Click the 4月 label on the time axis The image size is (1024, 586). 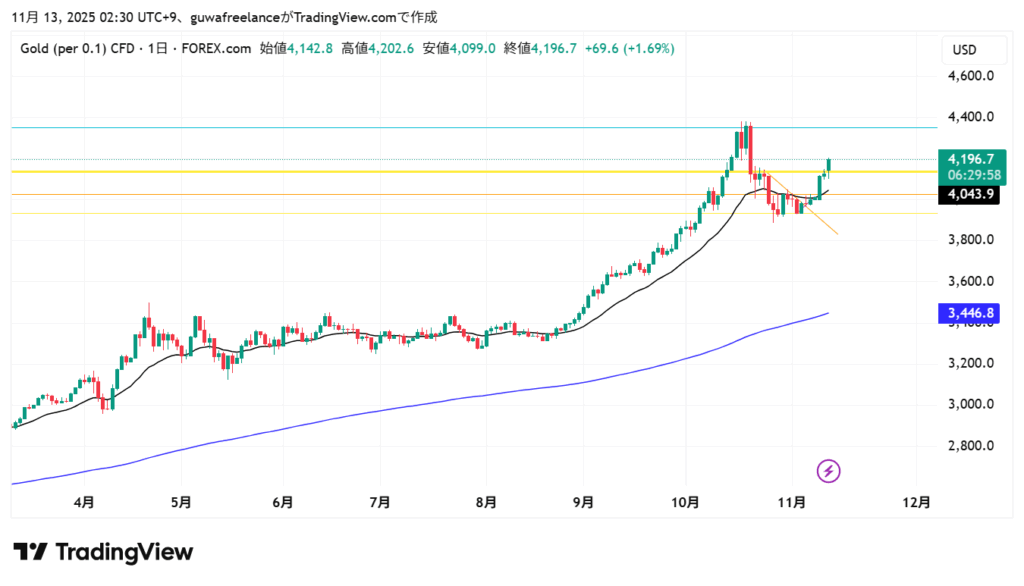coord(84,502)
